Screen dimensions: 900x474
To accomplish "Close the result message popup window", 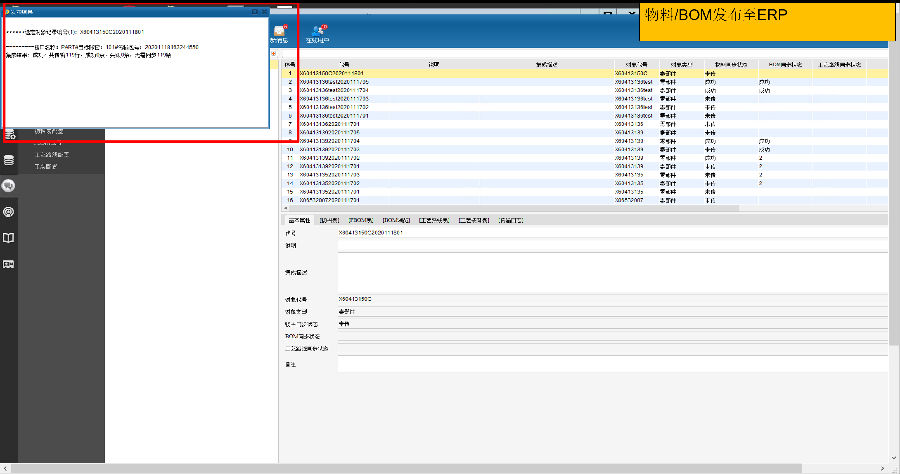I will tap(264, 11).
